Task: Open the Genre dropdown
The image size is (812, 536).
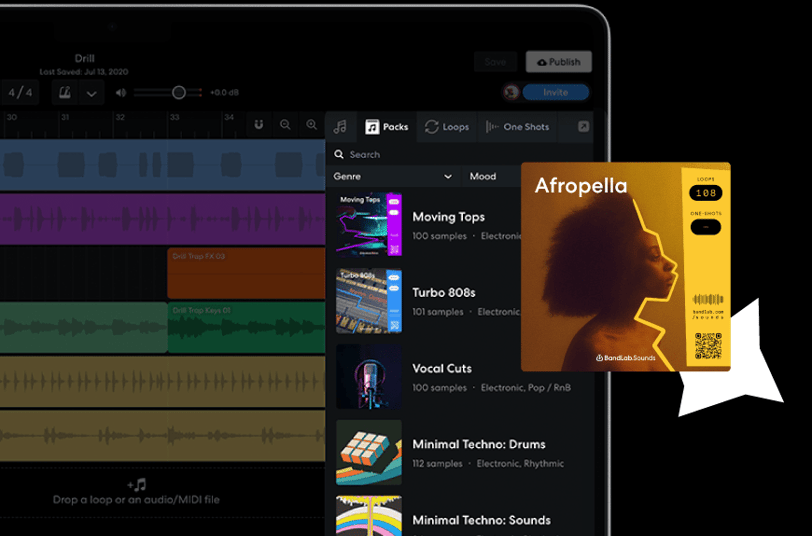Action: click(393, 177)
